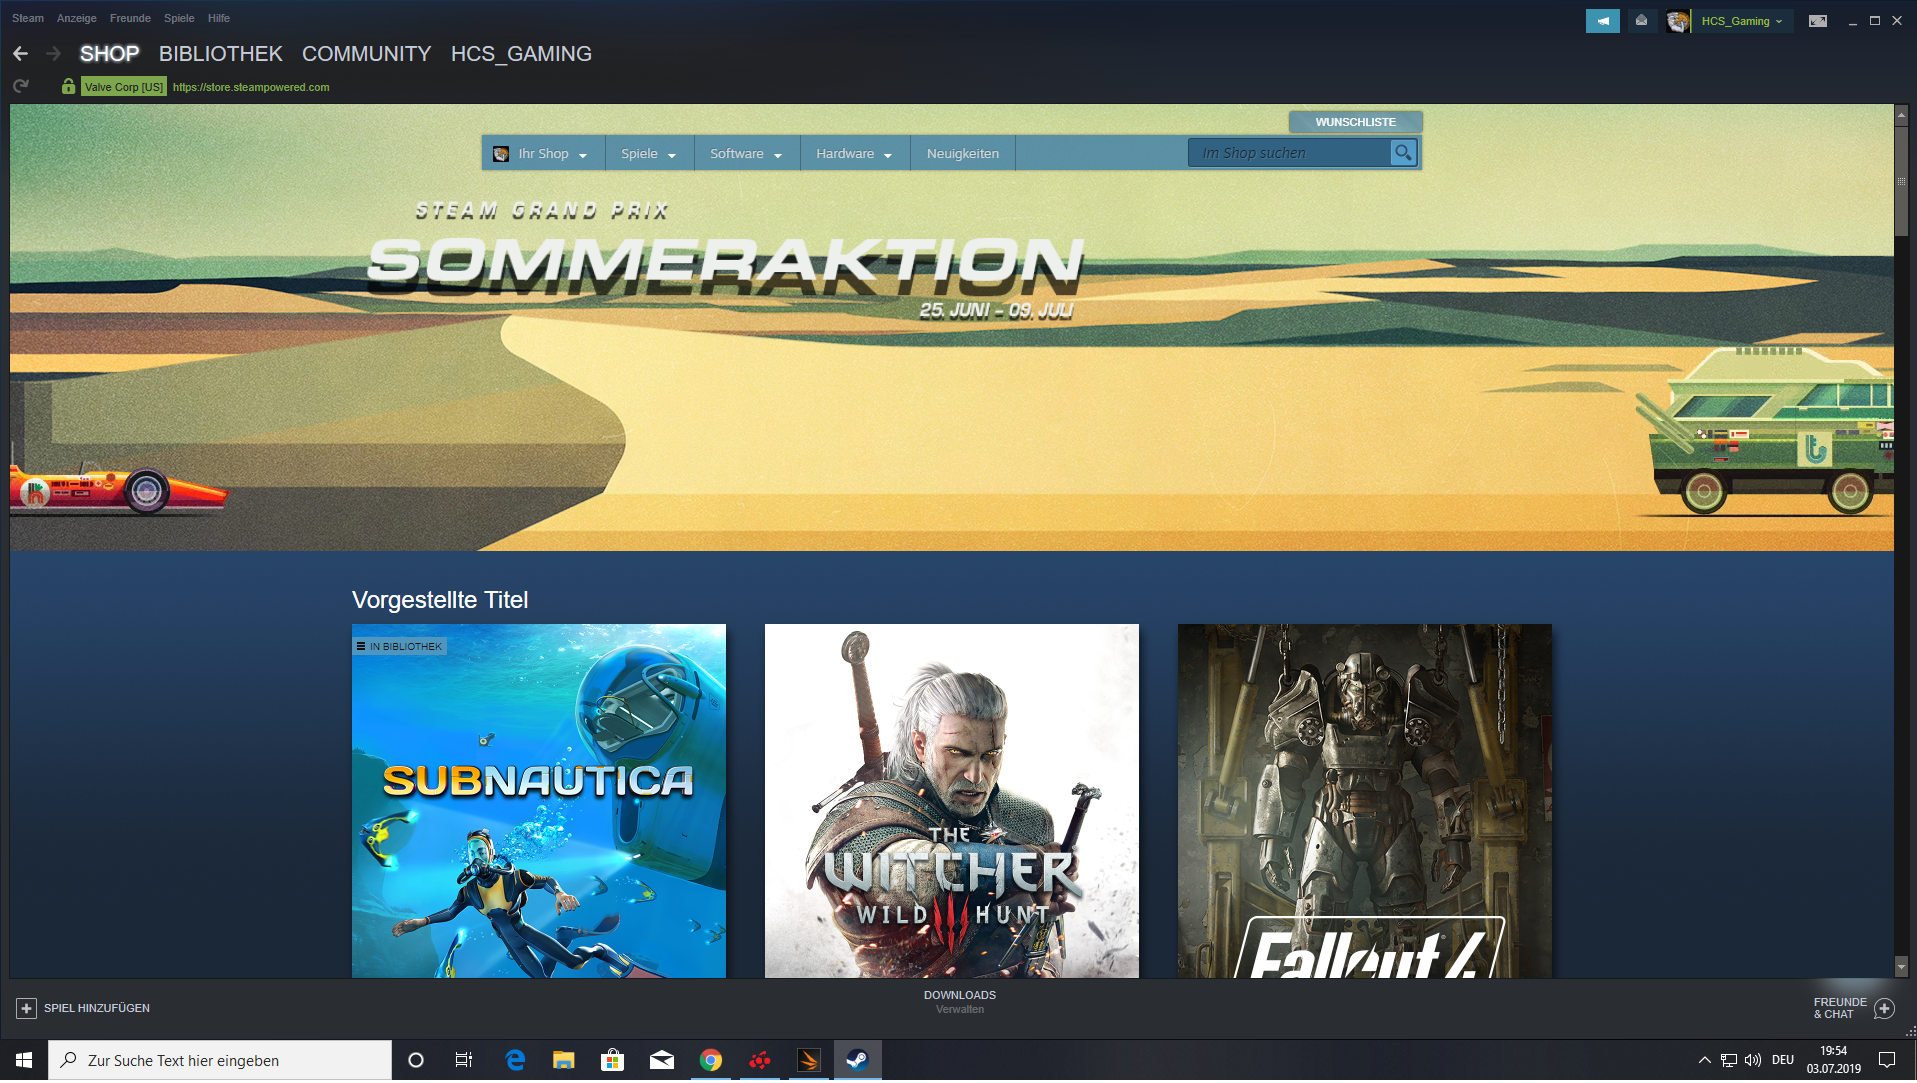
Task: Click the Sommeraktion banner title
Action: tap(726, 265)
